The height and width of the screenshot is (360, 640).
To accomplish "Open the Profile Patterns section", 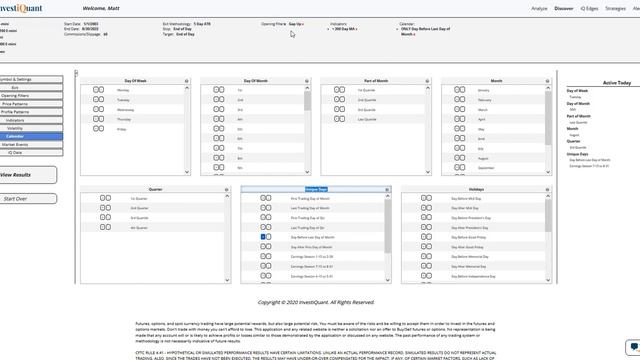I will [31, 112].
